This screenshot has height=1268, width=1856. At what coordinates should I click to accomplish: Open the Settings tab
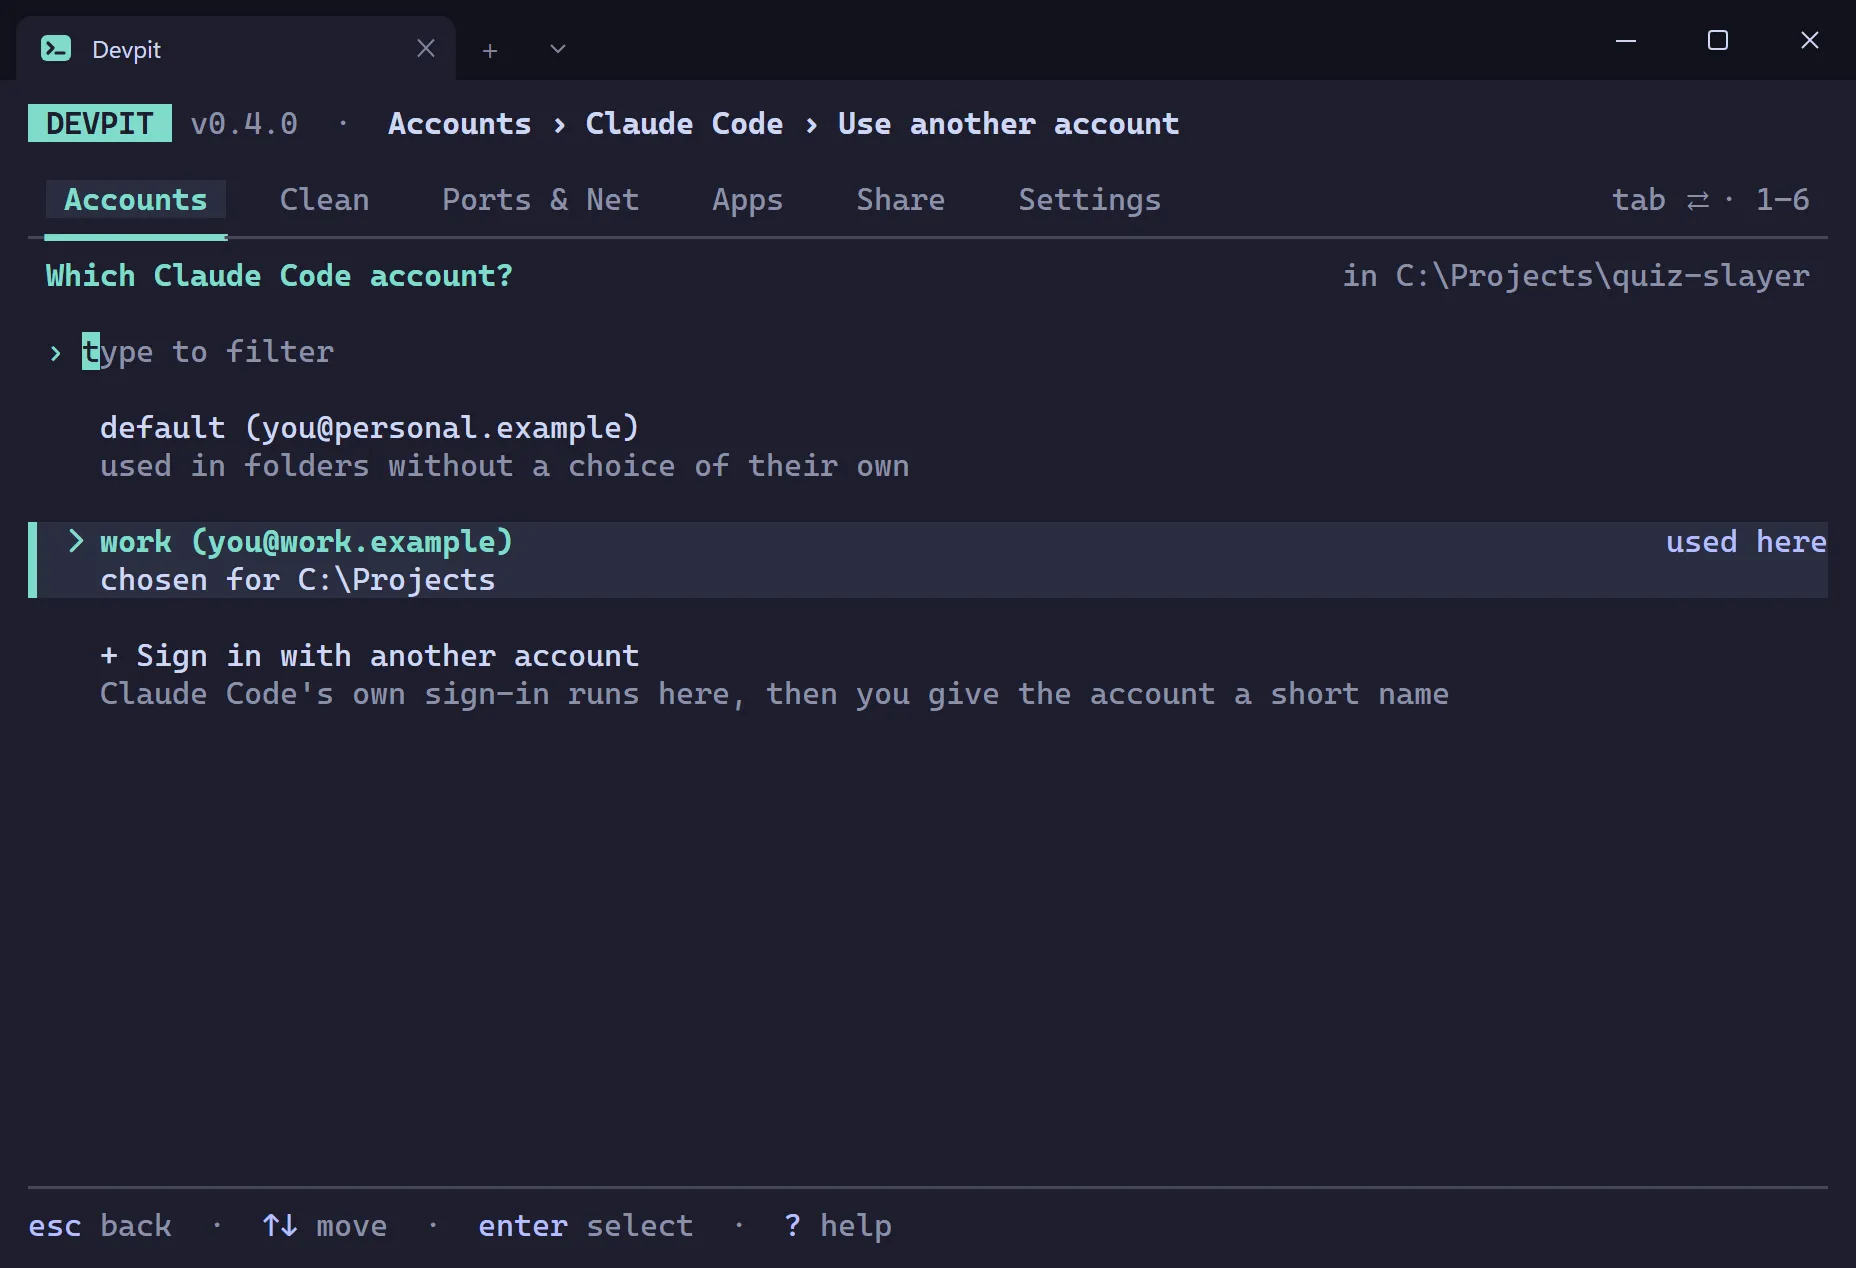point(1089,200)
